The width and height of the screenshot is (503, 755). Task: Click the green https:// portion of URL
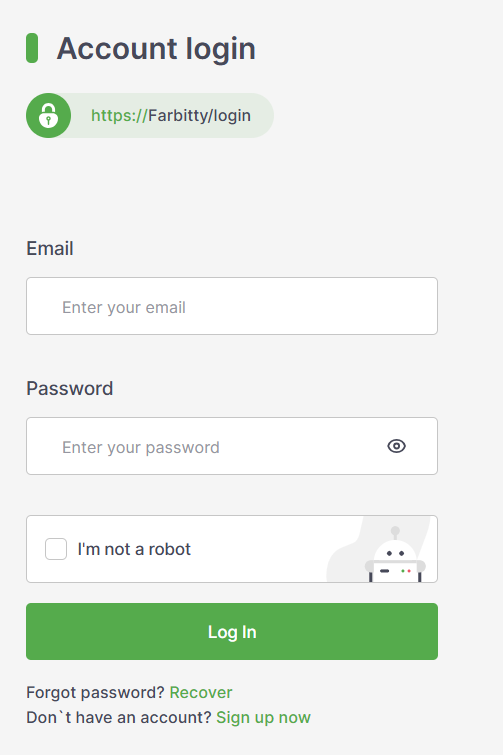click(119, 116)
